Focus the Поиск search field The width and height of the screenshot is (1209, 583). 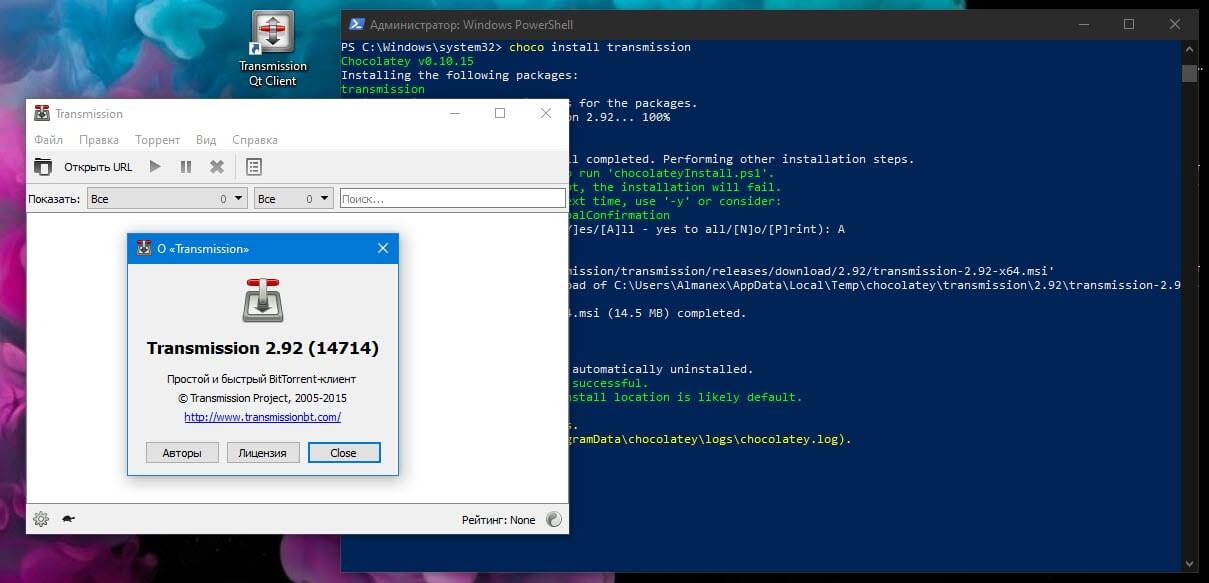452,199
